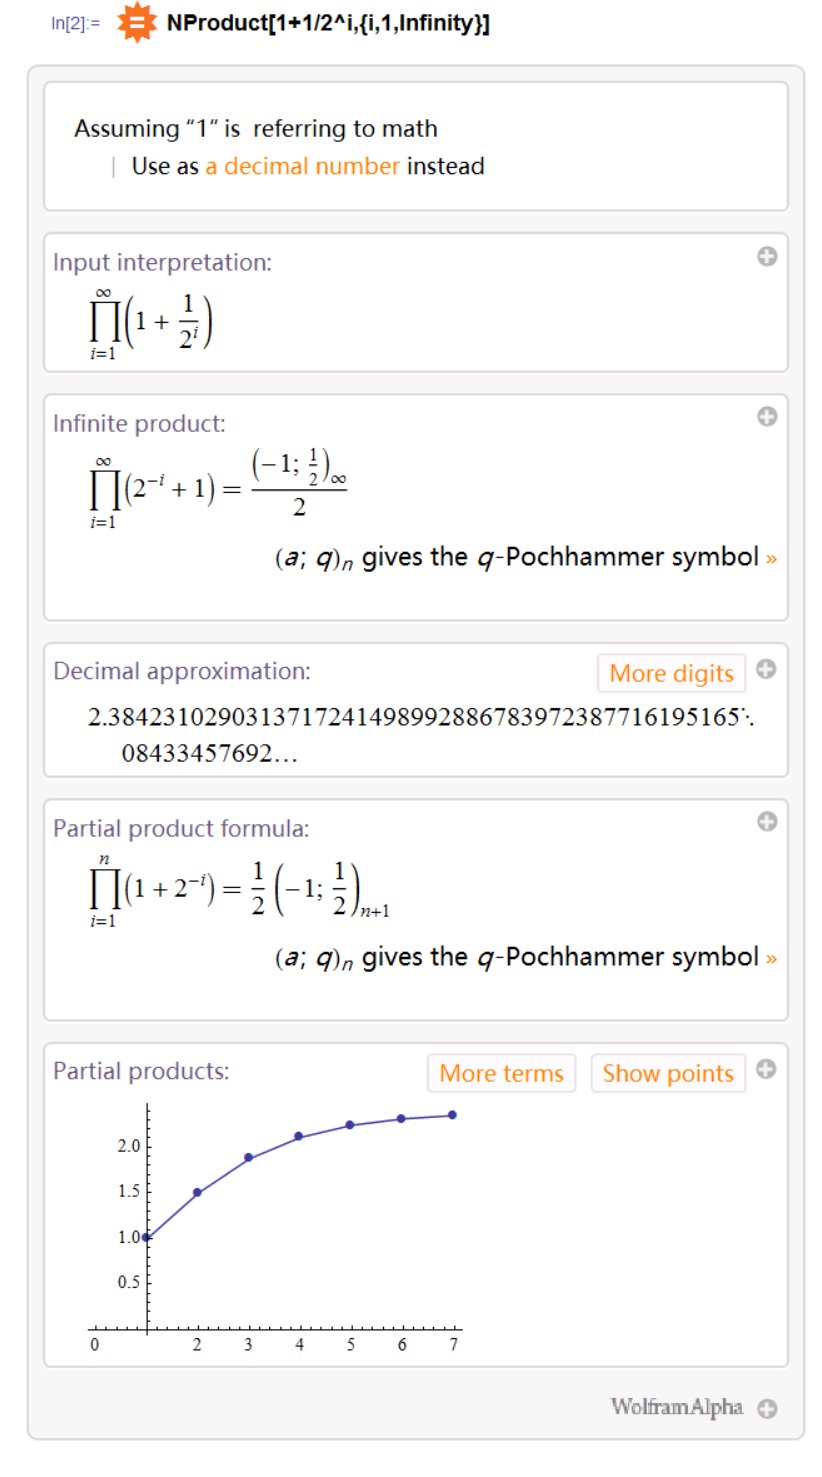Open q-Pochhammer link under Partial product formula
This screenshot has width=822, height=1477.
[770, 957]
